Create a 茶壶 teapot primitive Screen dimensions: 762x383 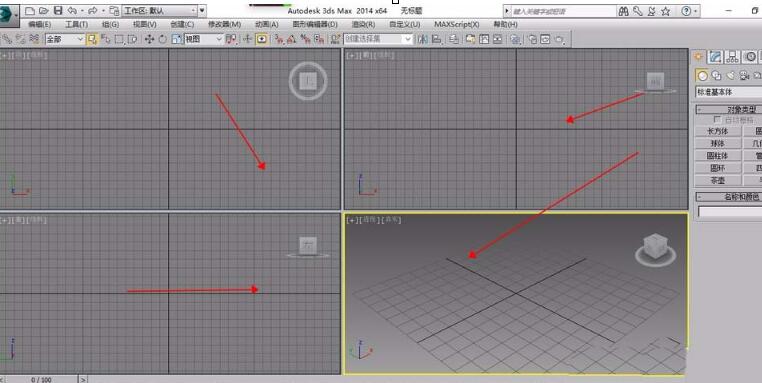(718, 180)
